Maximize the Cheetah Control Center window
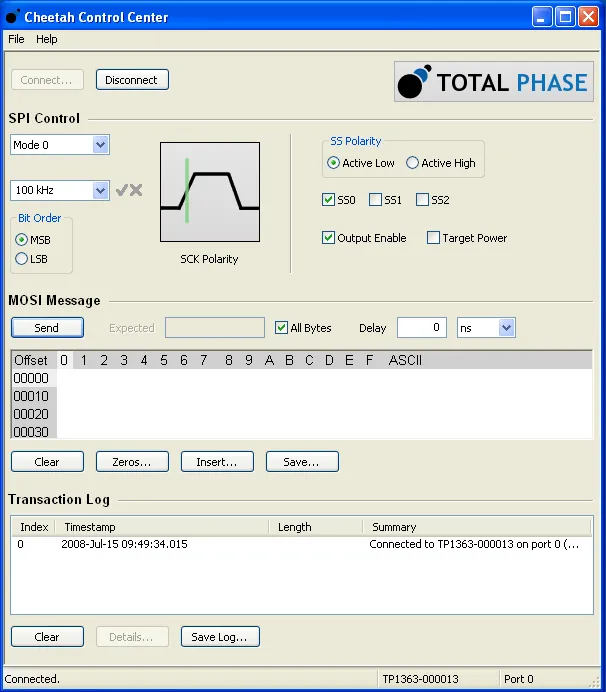Image resolution: width=606 pixels, height=692 pixels. pos(565,17)
